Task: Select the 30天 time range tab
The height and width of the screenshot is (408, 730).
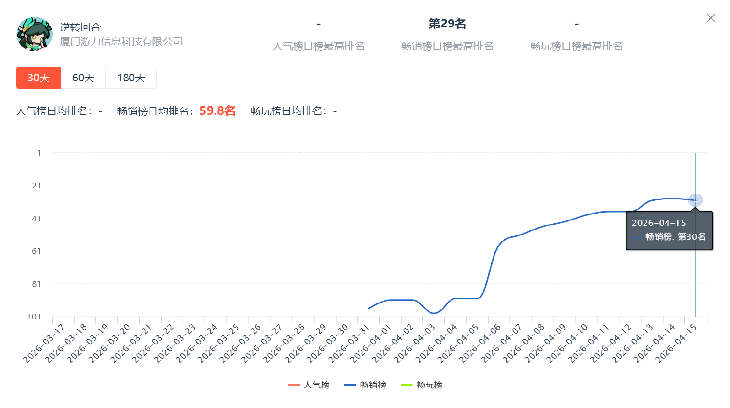Action: [x=39, y=78]
